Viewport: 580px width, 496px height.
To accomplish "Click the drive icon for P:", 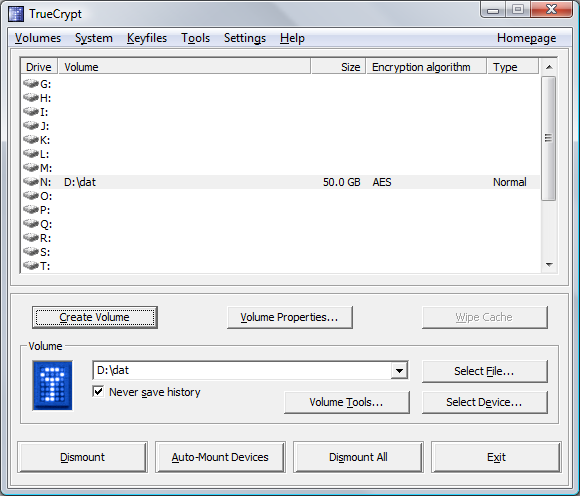I will (x=31, y=210).
